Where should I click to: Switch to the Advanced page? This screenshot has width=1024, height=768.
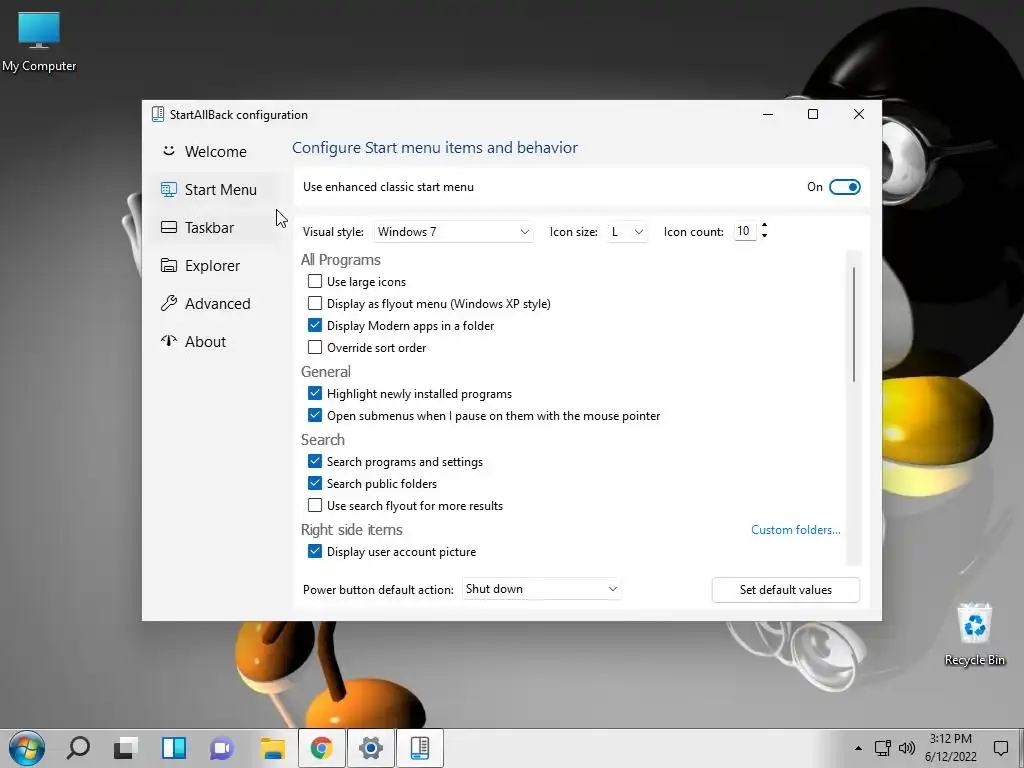tap(215, 303)
